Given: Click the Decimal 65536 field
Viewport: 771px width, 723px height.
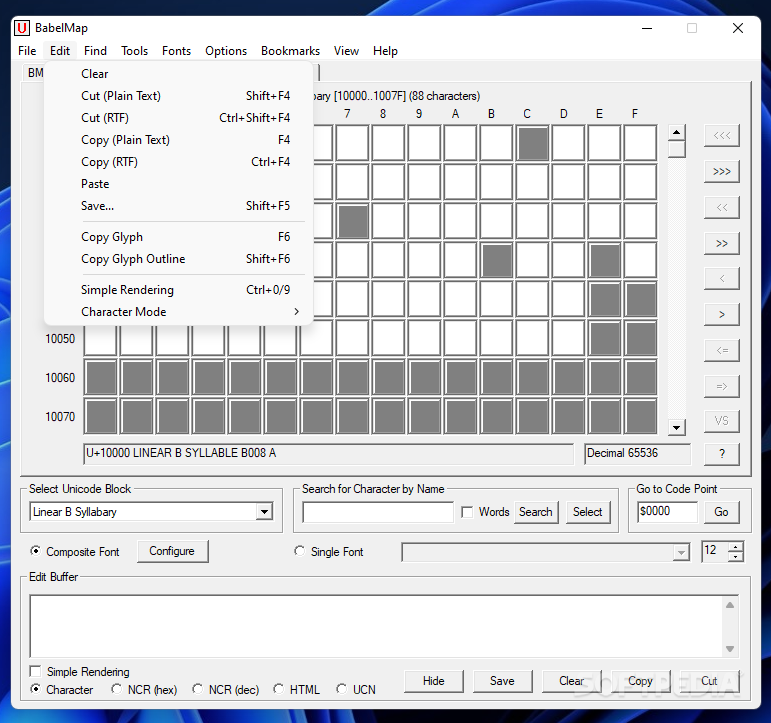Looking at the screenshot, I should coord(638,453).
